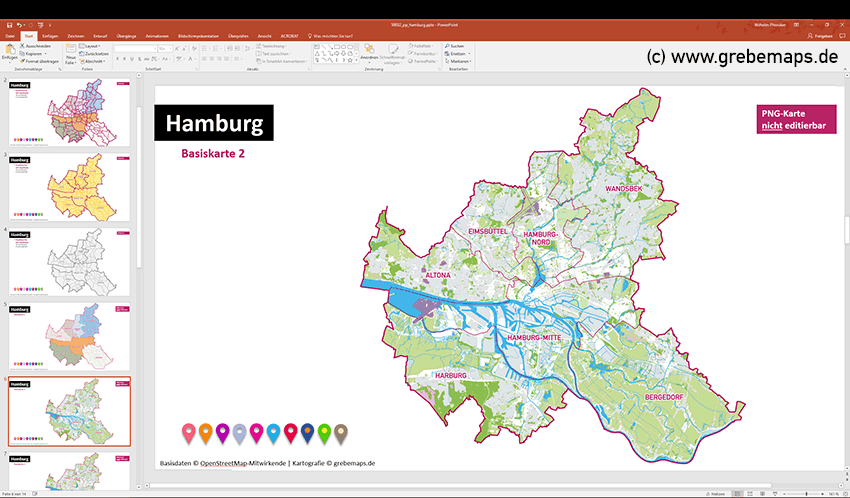Click the Freigeben share button

pos(822,35)
